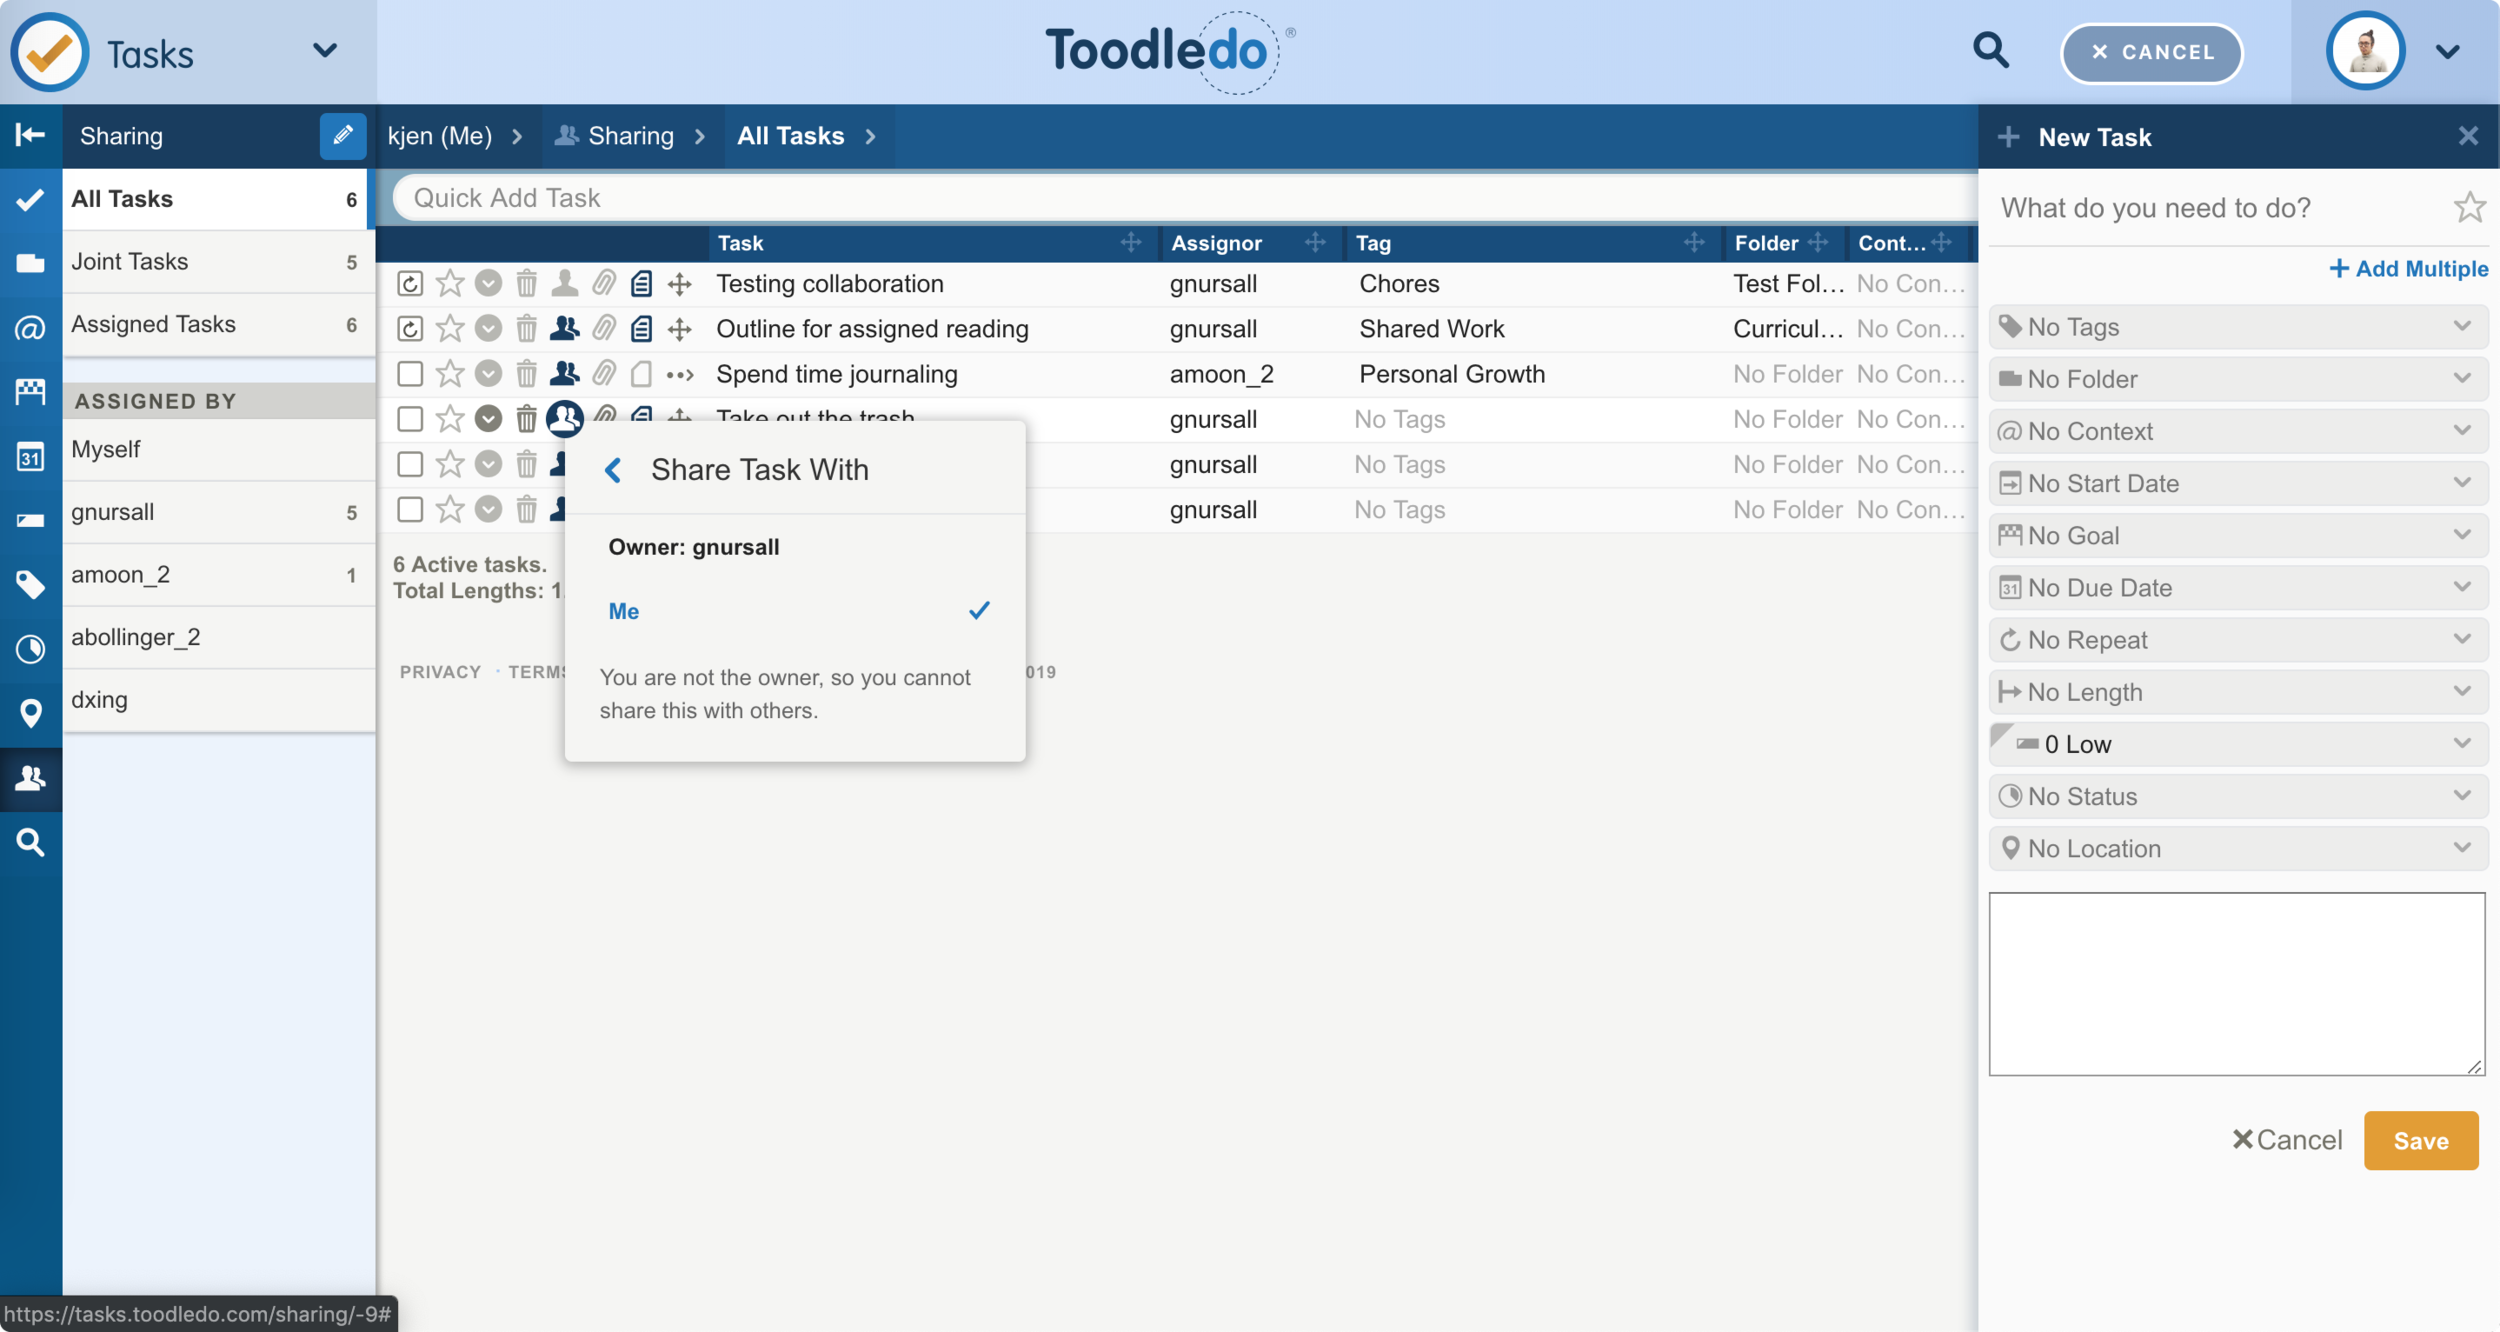Toggle checkbox on last task row

pos(409,509)
